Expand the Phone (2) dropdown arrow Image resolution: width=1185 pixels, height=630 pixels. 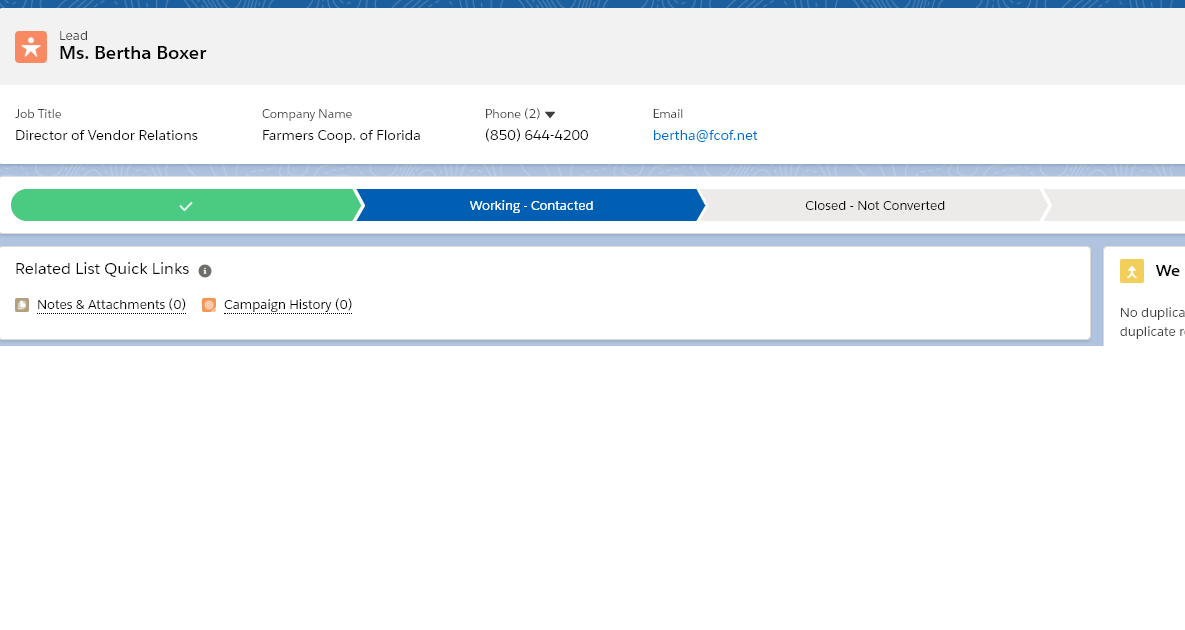550,115
